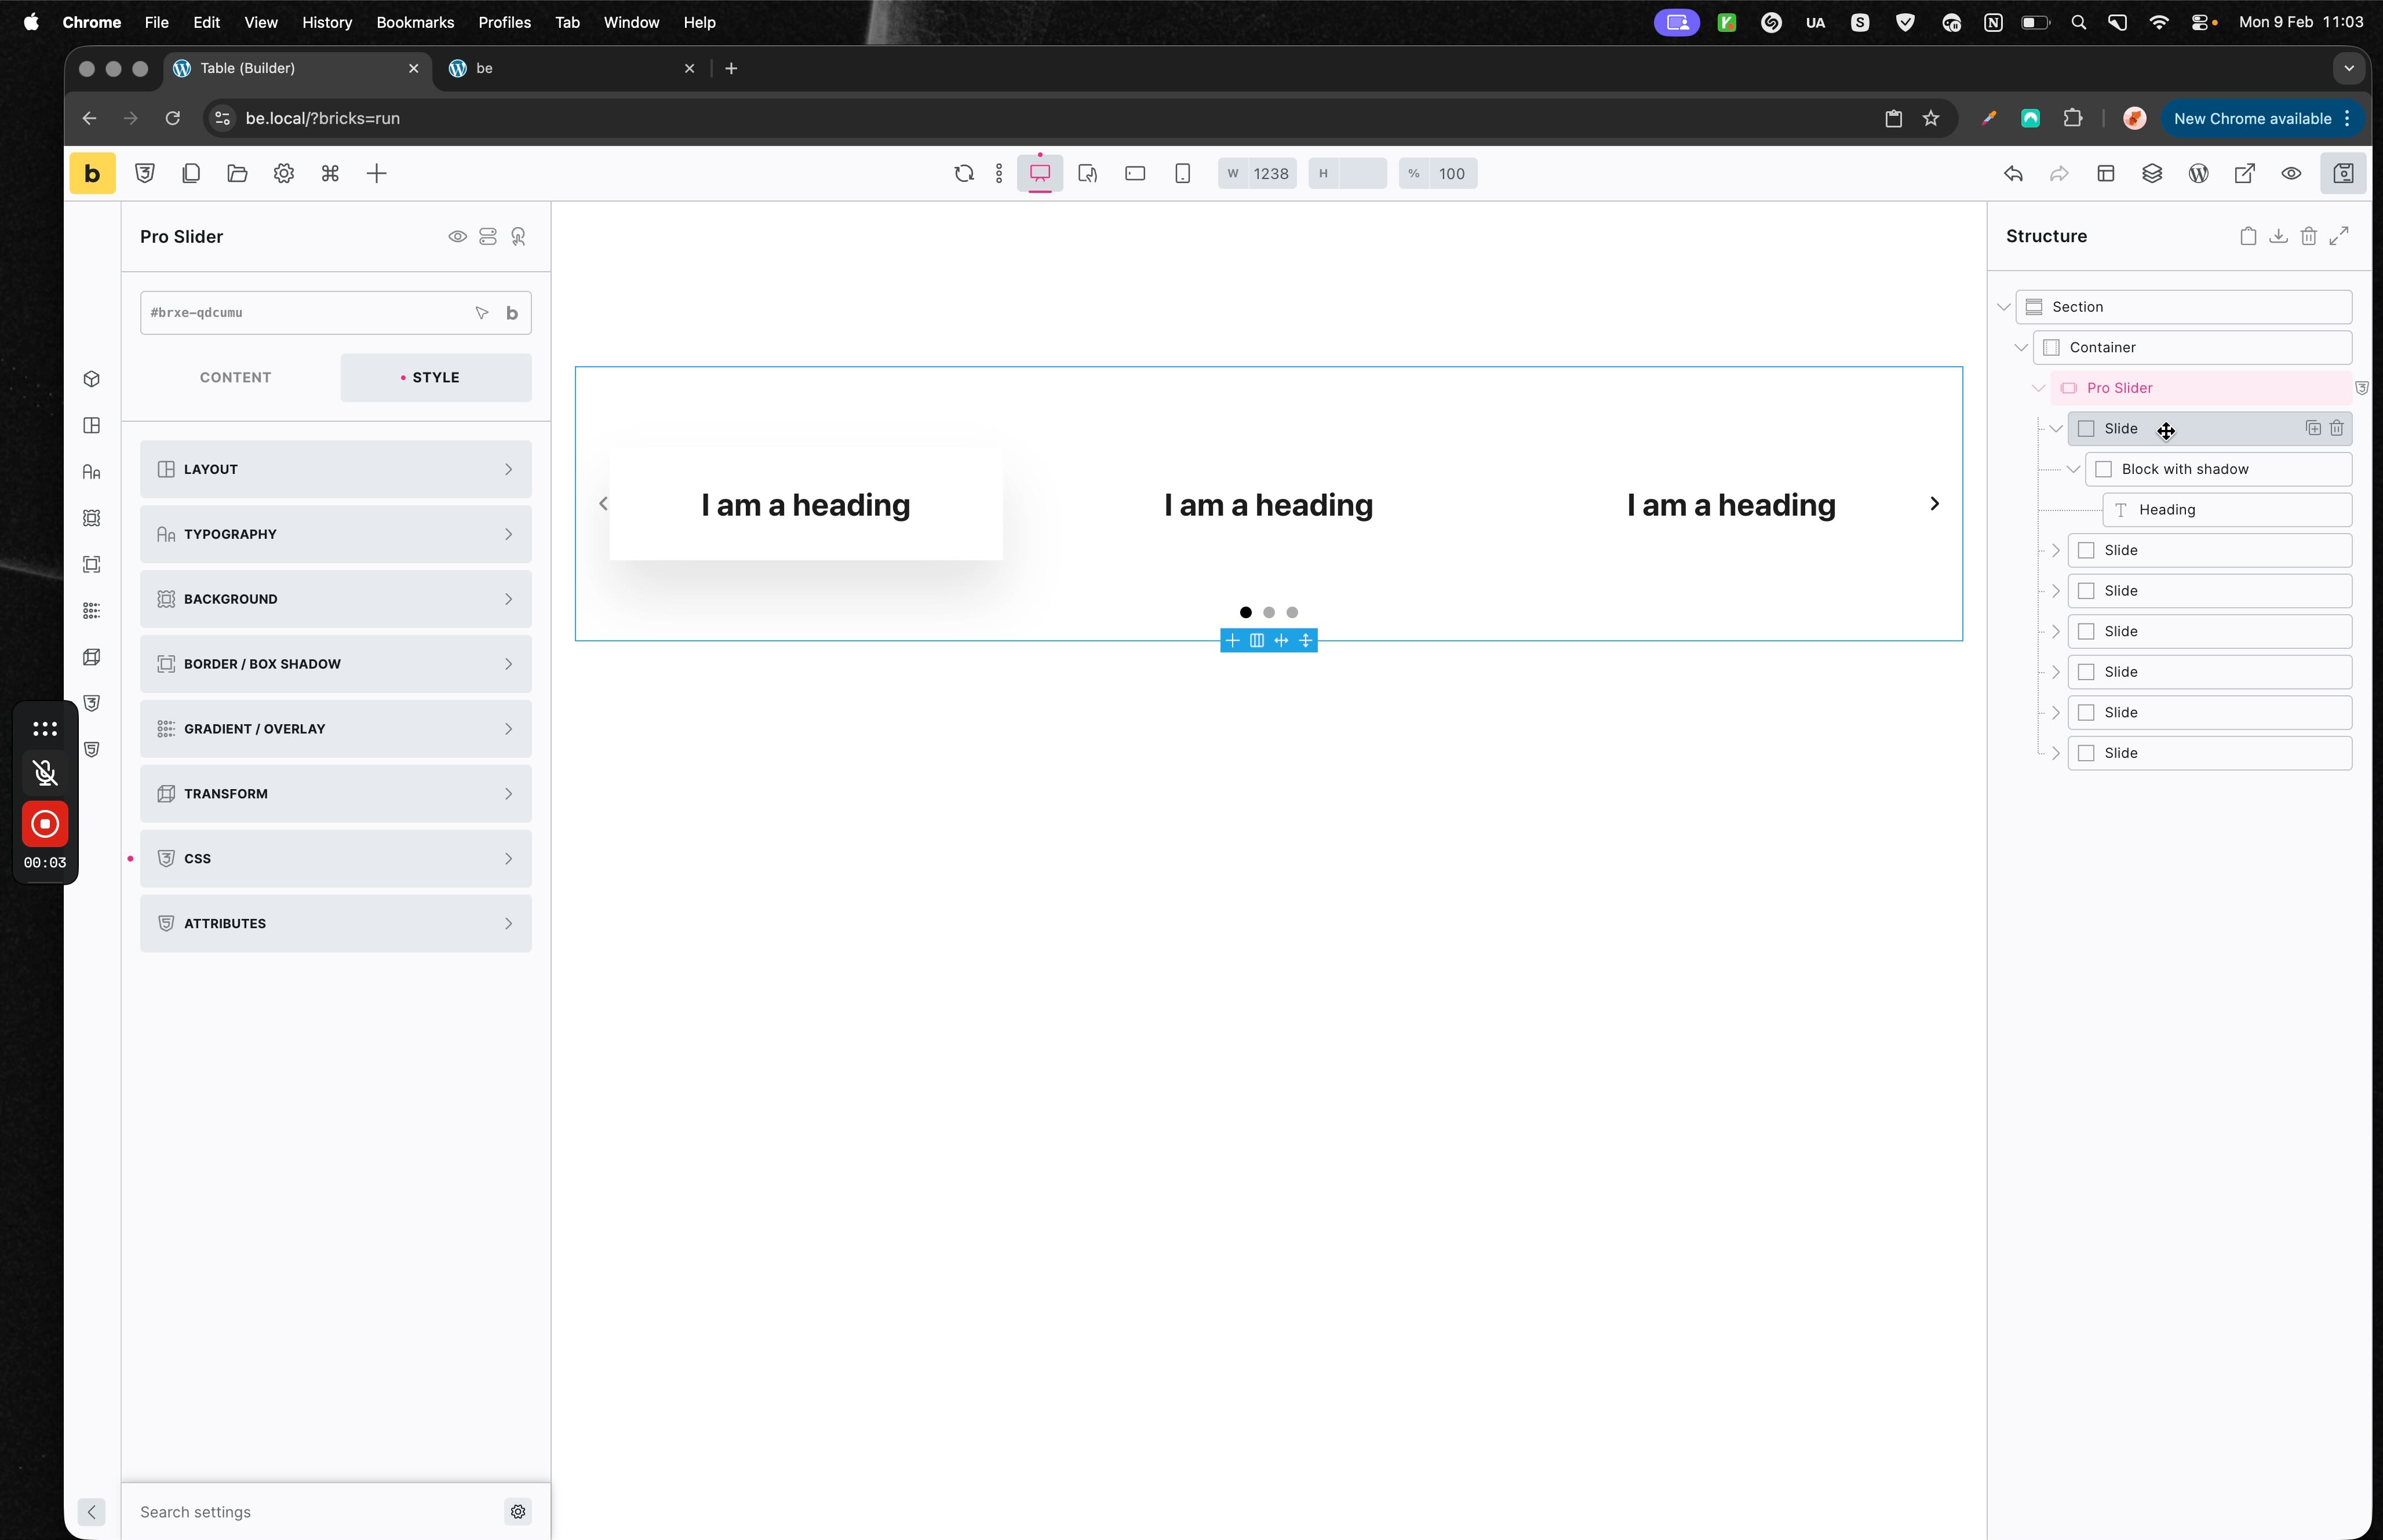The image size is (2383, 1540).
Task: Collapse the Block with shadow chevron
Action: [2073, 469]
